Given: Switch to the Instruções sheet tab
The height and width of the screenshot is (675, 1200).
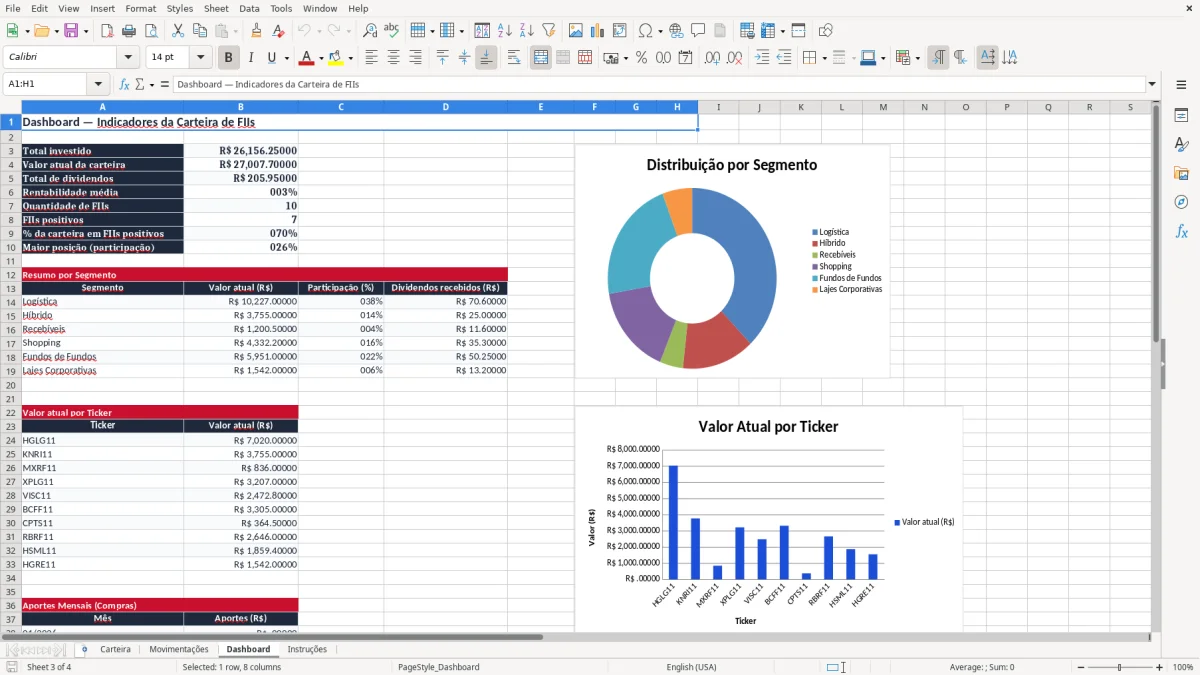Looking at the screenshot, I should click(307, 649).
